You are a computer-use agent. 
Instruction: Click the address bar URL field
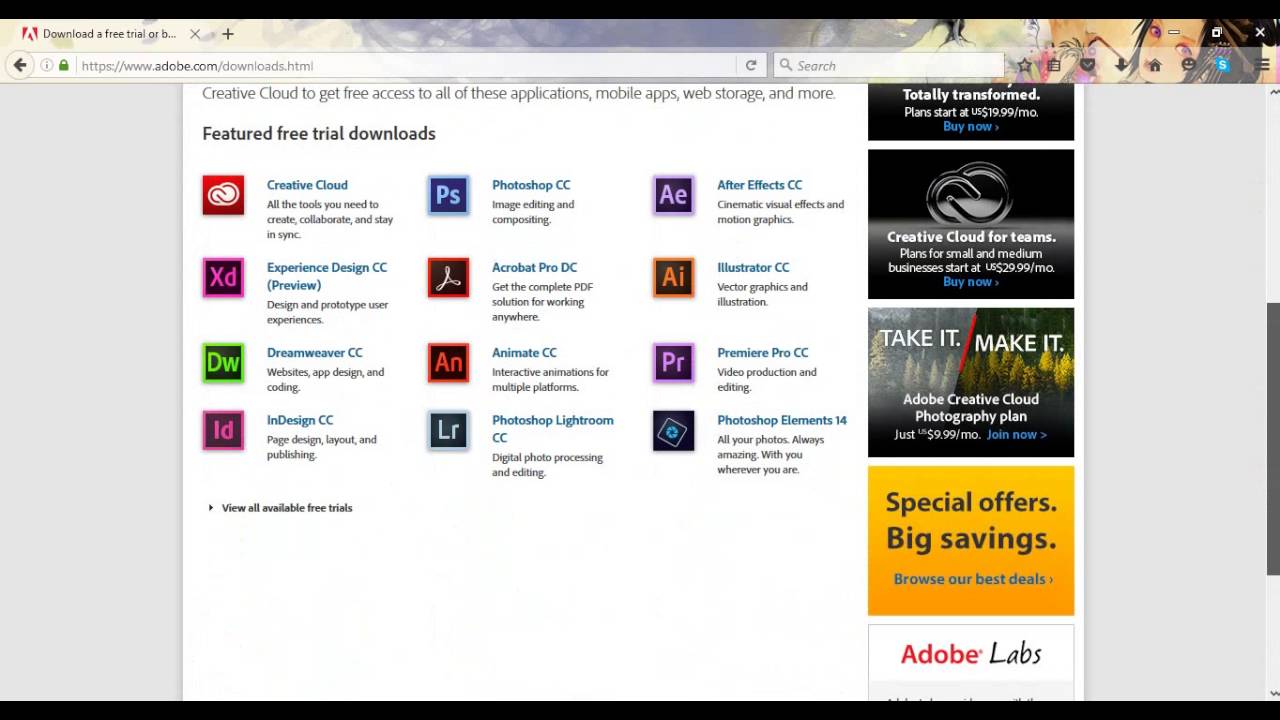pos(405,65)
